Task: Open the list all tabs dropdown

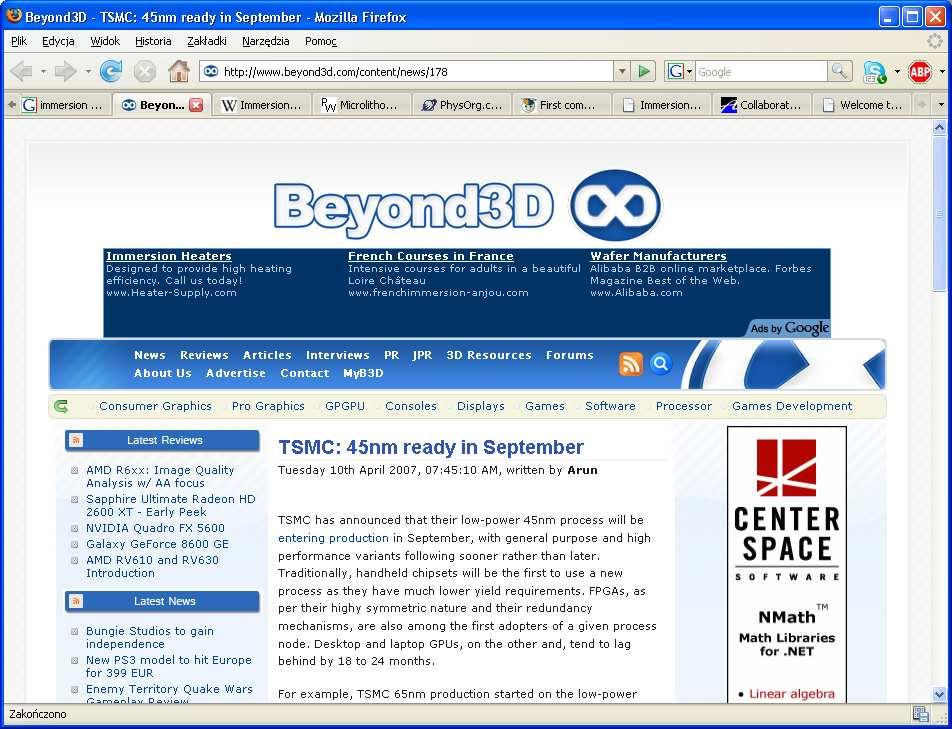Action: [x=941, y=105]
